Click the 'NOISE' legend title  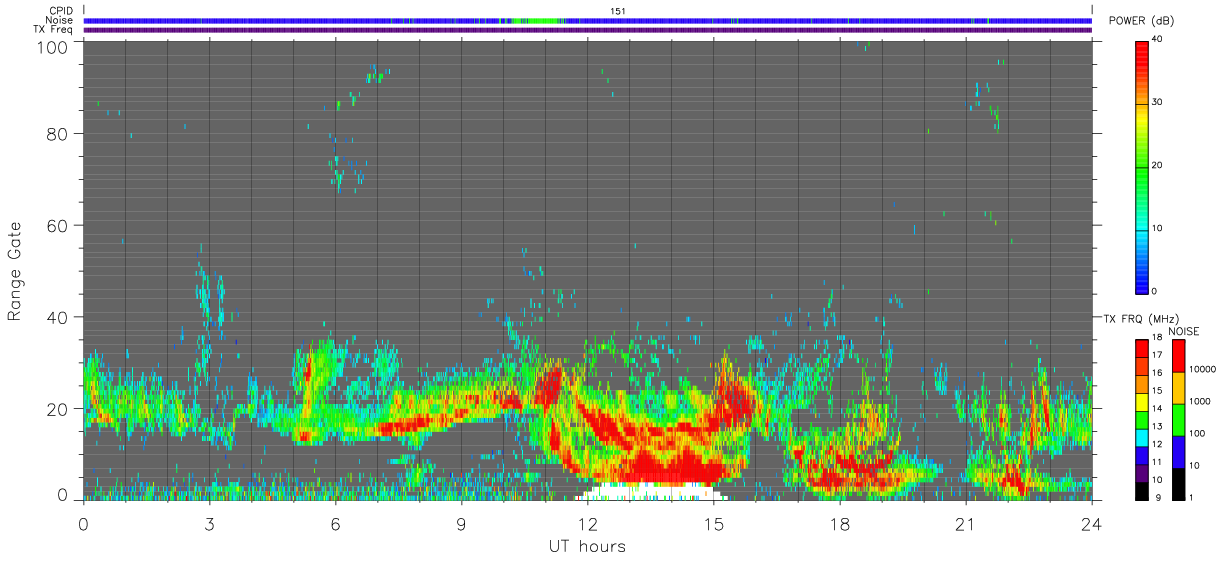pyautogui.click(x=1184, y=331)
